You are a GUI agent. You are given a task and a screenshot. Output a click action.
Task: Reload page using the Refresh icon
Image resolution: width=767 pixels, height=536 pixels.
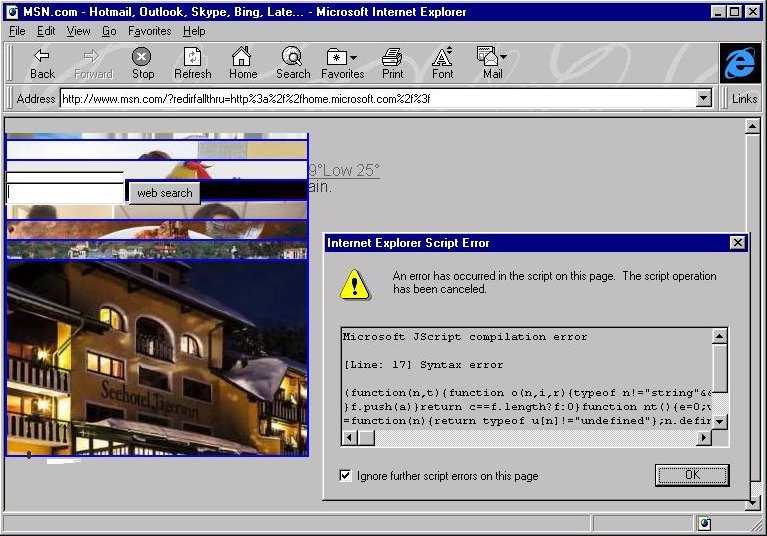(x=192, y=62)
